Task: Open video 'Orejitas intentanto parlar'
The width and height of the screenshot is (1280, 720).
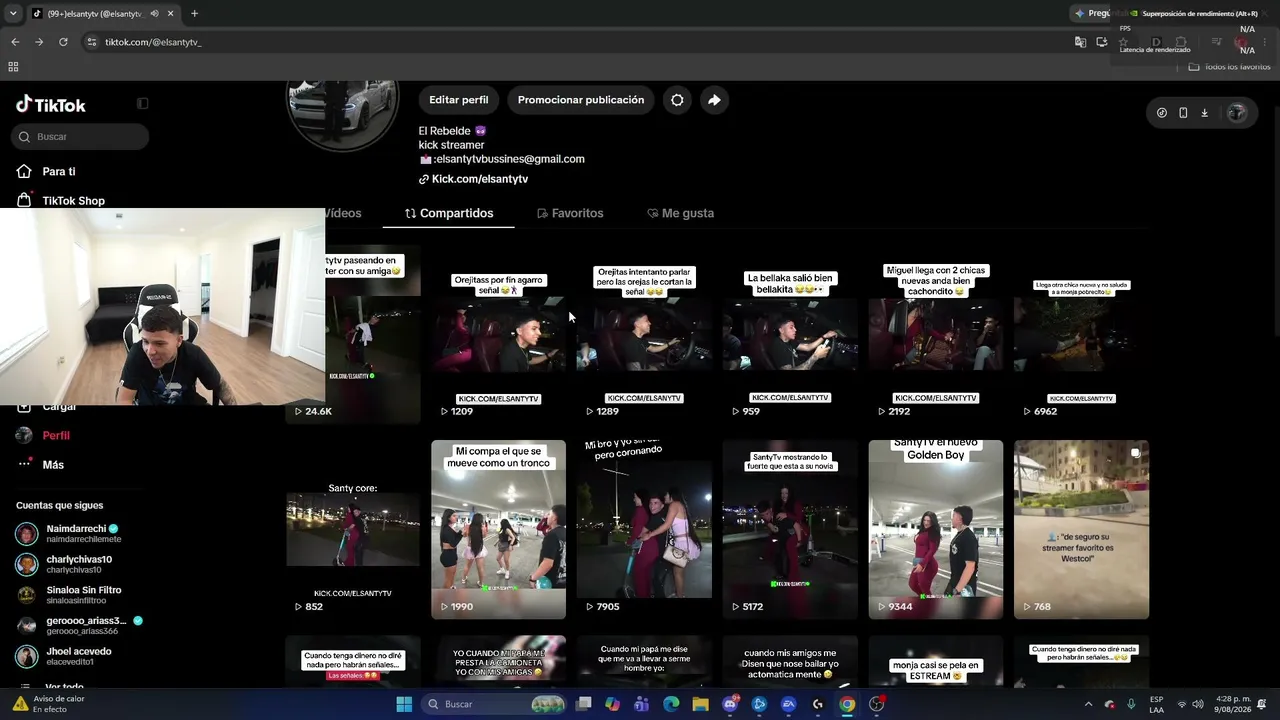Action: tap(644, 335)
